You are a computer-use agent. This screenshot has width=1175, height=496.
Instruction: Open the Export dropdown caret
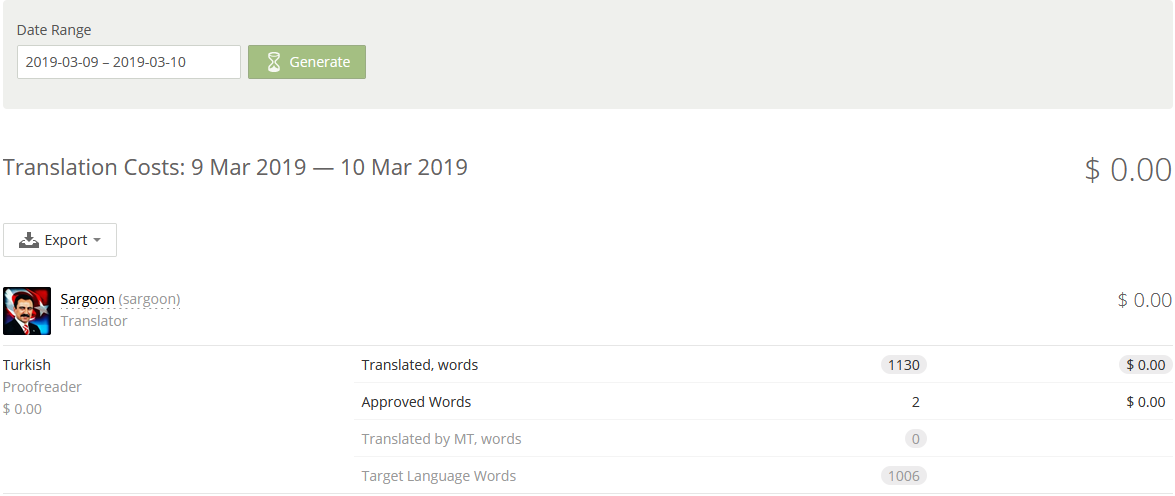click(x=97, y=240)
